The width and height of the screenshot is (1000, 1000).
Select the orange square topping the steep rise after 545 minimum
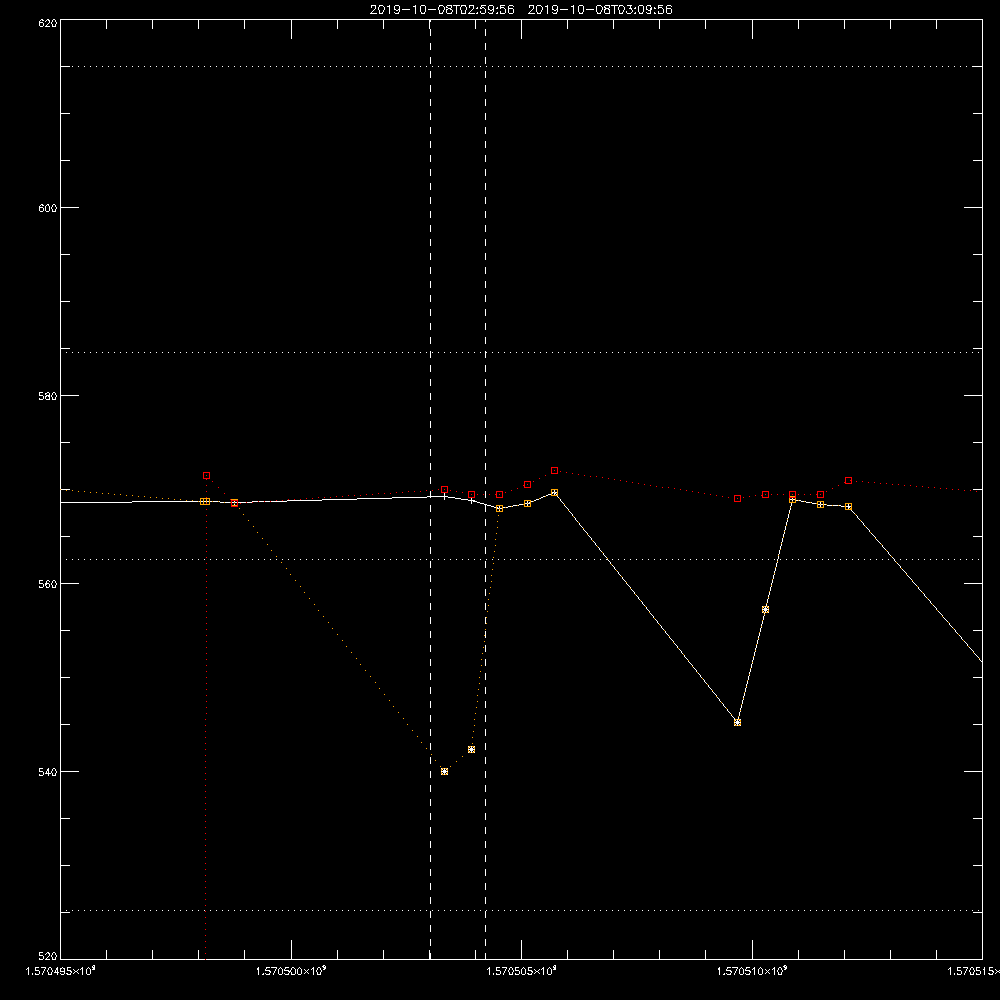(793, 500)
